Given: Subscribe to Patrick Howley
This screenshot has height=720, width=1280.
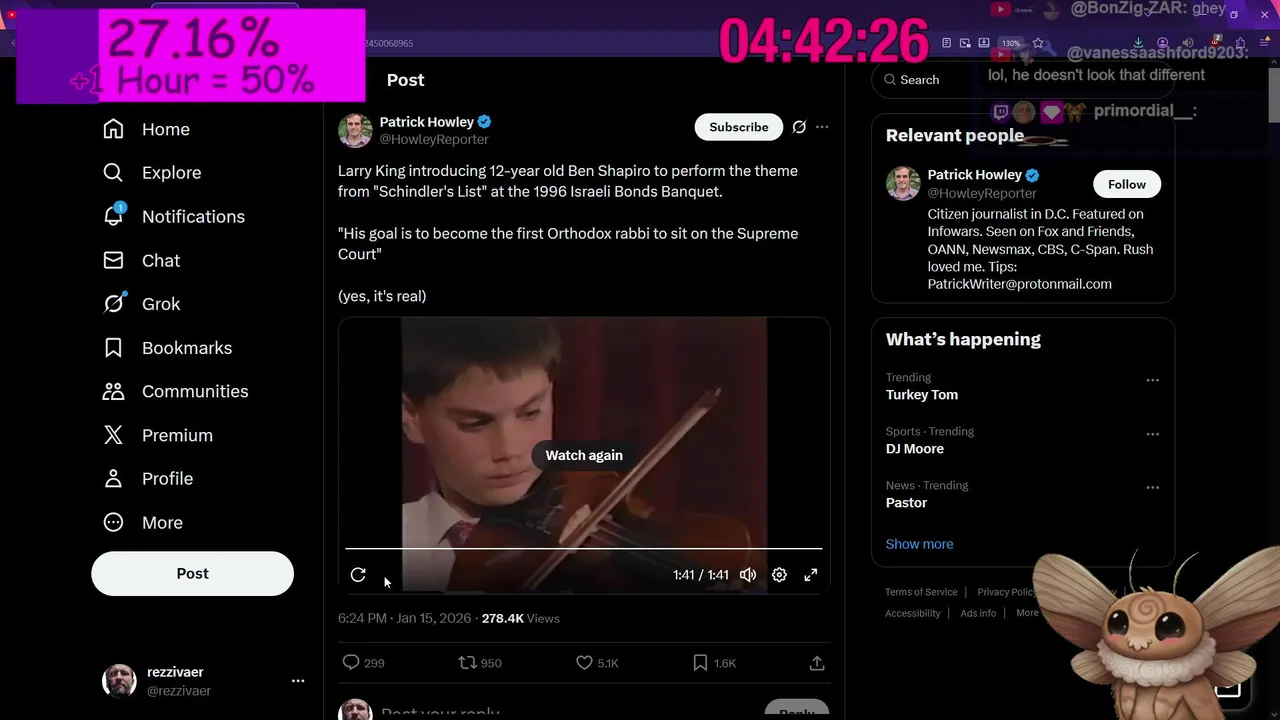Looking at the screenshot, I should pos(739,127).
